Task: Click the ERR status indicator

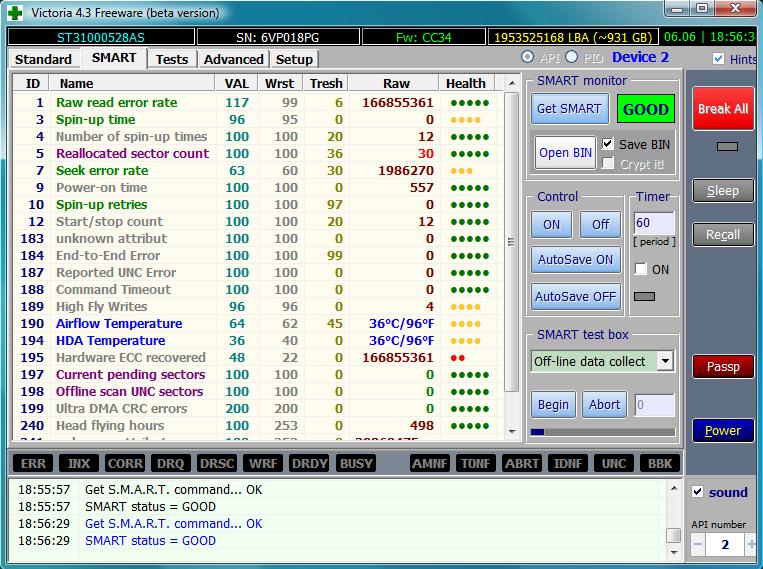Action: tap(33, 464)
